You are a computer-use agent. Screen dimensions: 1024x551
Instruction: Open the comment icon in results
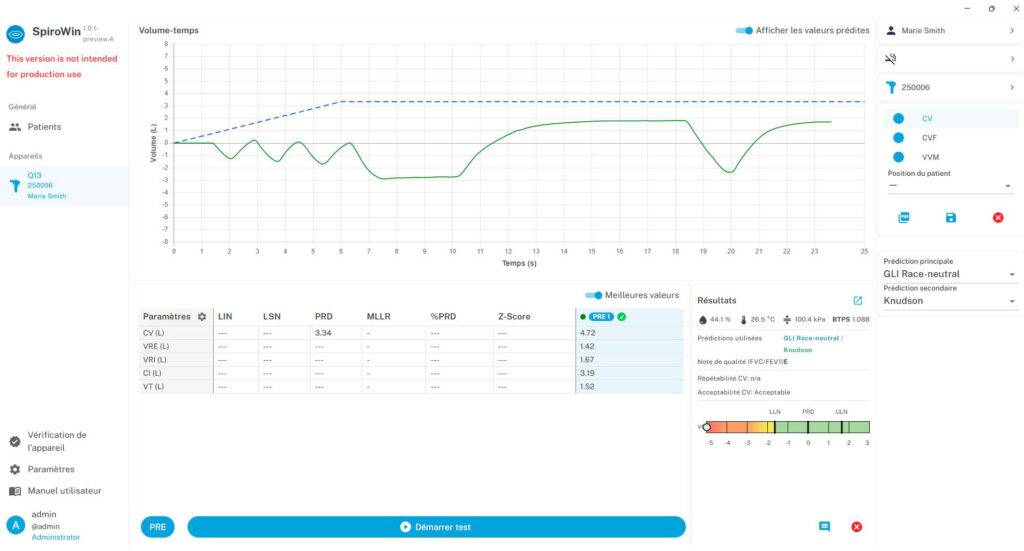click(824, 527)
